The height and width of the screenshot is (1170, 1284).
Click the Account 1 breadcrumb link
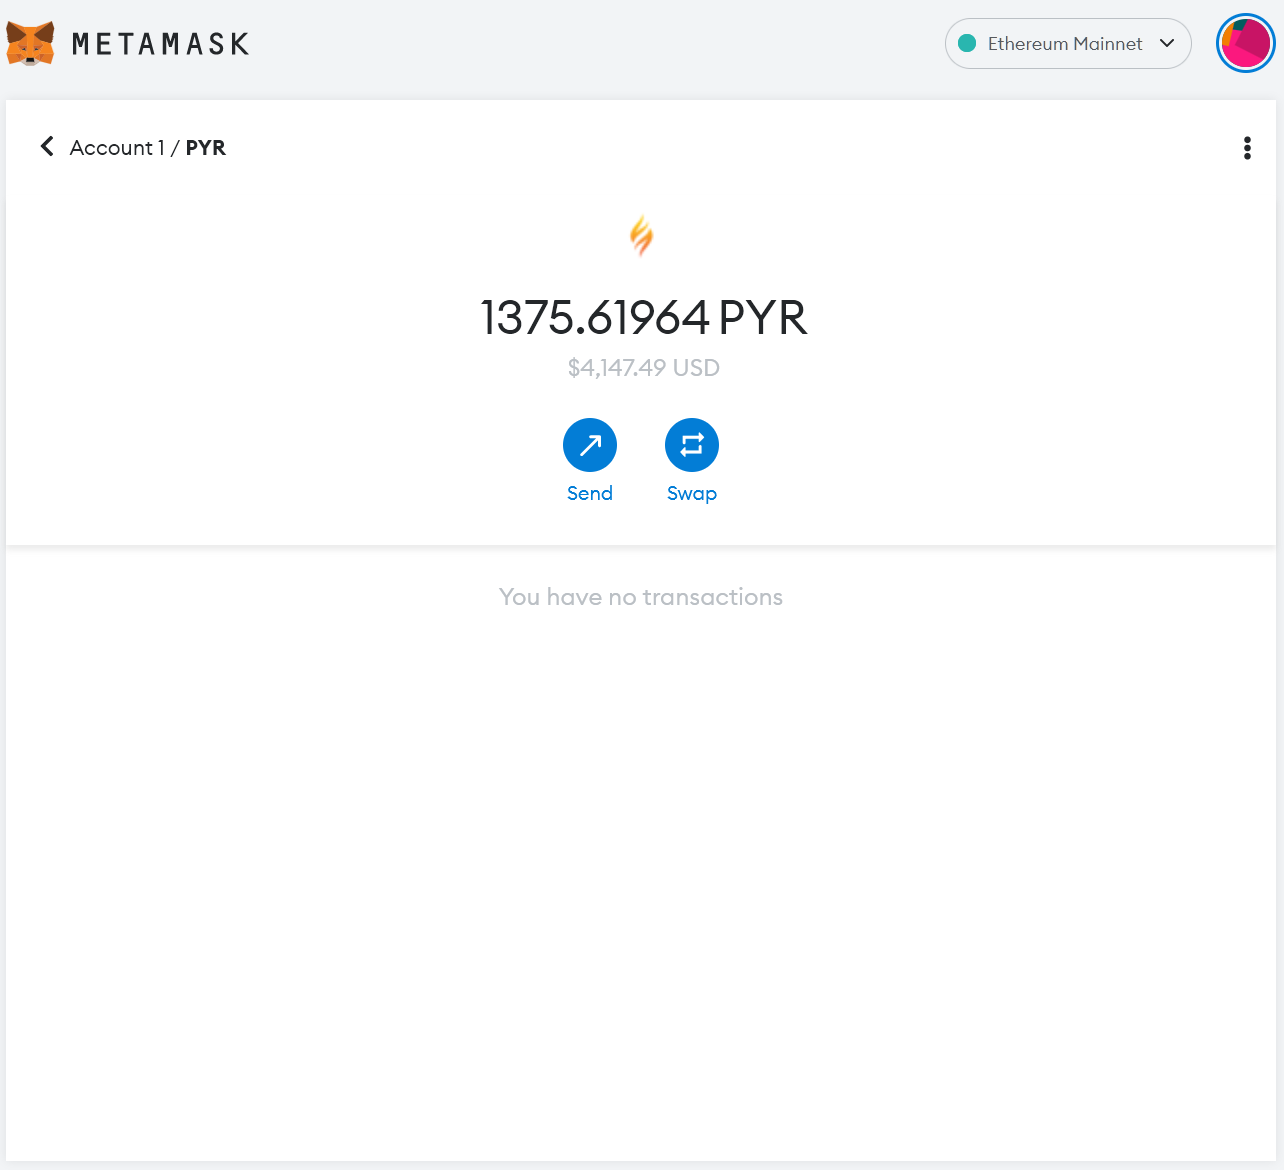116,147
